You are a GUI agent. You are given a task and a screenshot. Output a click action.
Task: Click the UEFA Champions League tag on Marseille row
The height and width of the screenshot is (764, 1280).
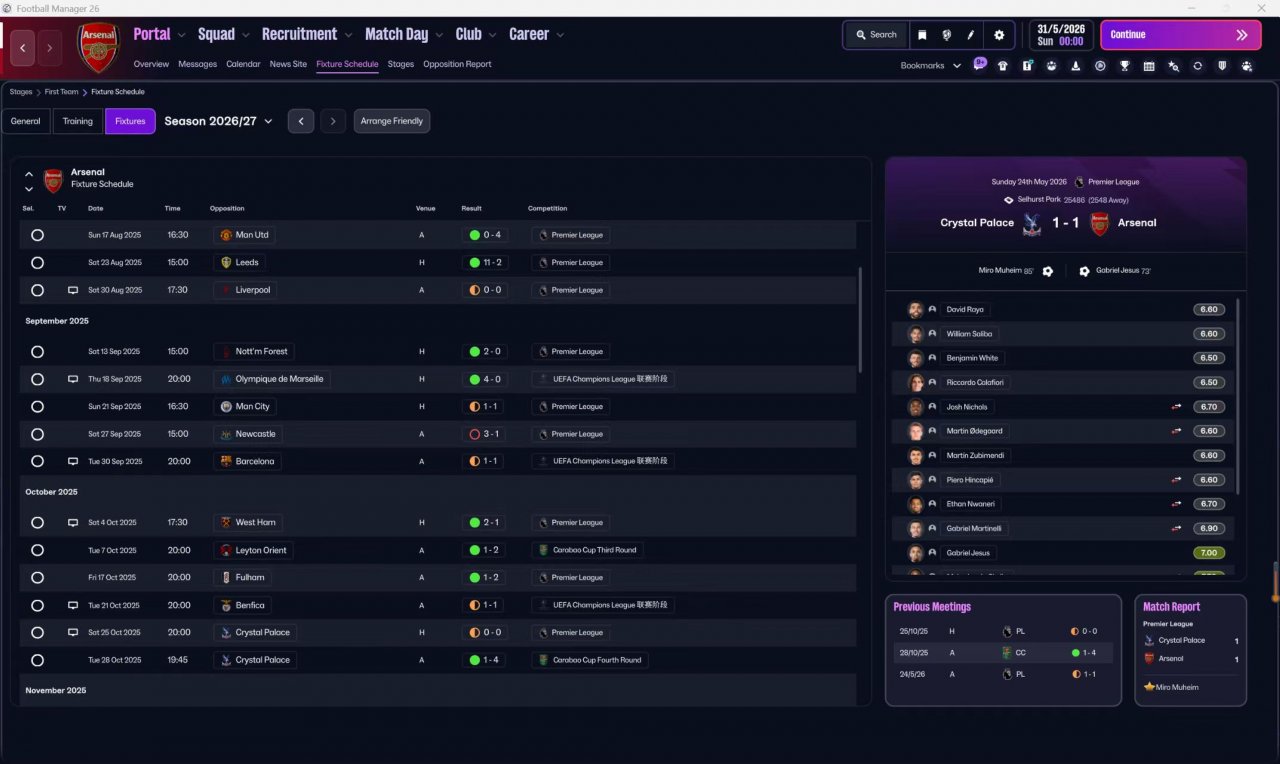603,380
